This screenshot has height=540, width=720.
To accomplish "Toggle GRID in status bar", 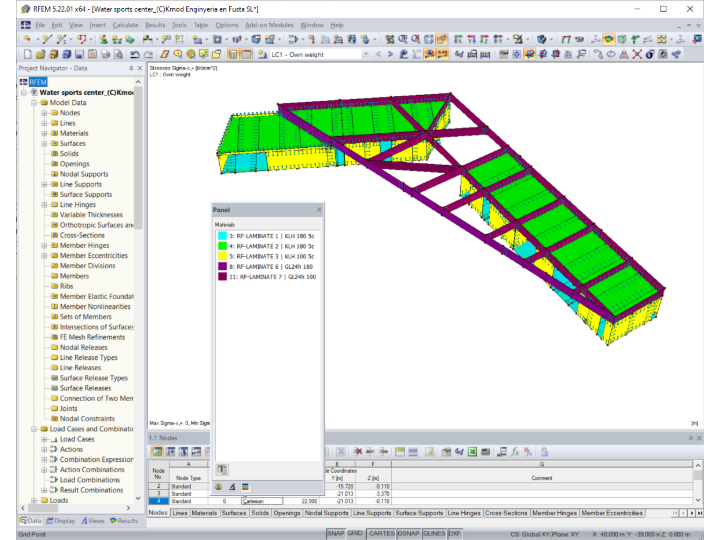I will [355, 534].
